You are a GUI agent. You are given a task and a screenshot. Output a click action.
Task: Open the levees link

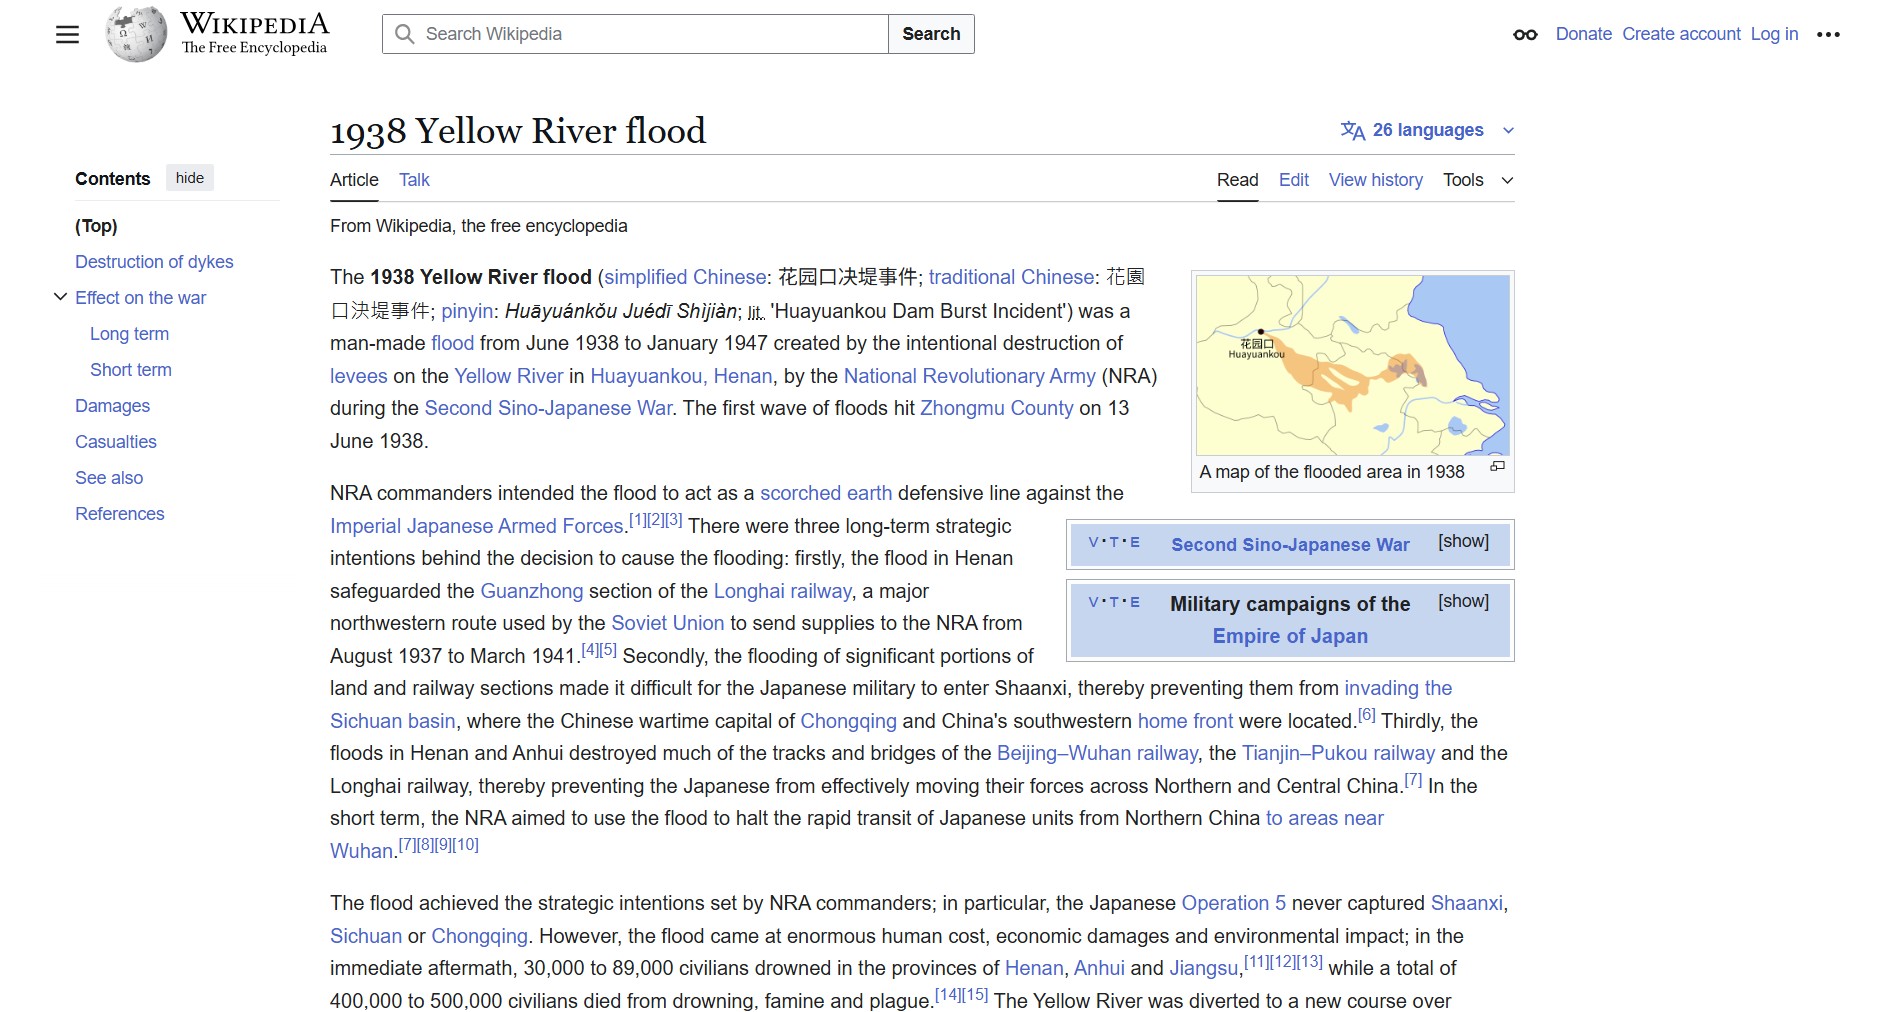[358, 376]
